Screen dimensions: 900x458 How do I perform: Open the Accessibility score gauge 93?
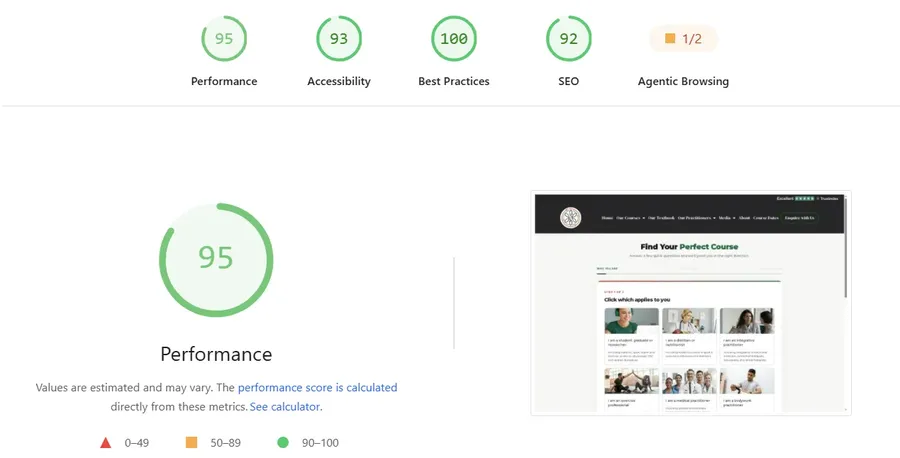pyautogui.click(x=339, y=38)
